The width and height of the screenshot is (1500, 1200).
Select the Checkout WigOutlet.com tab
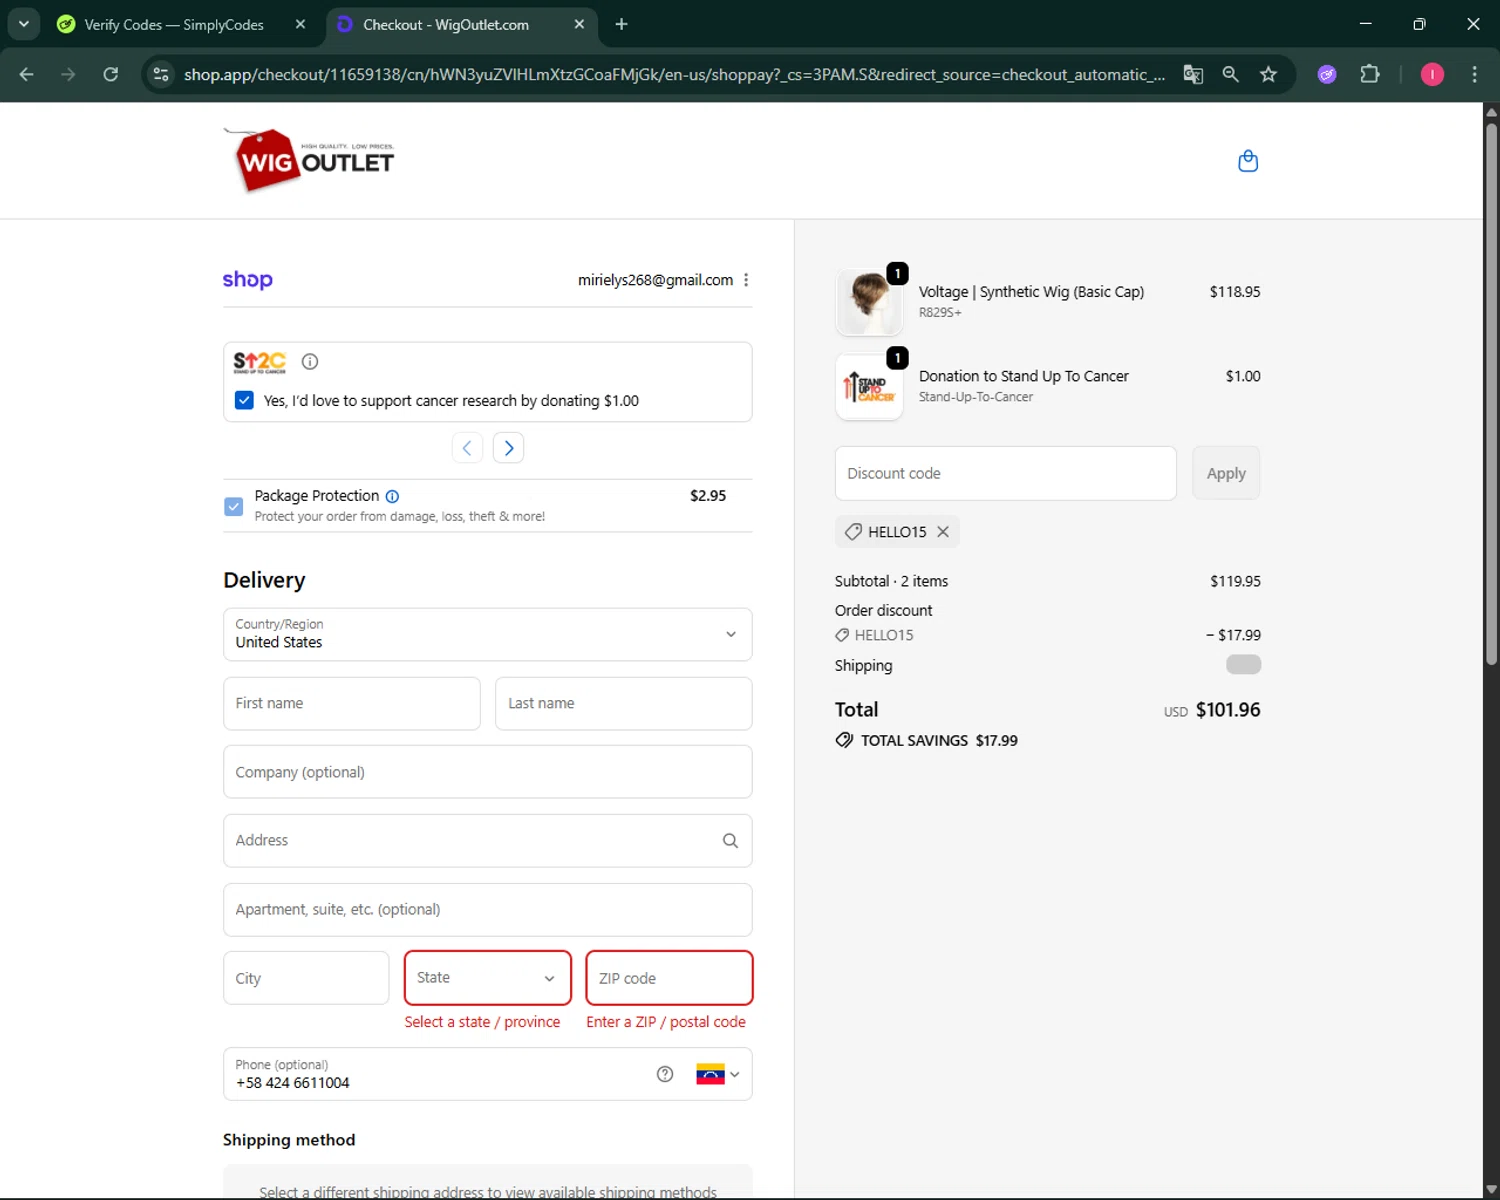(x=446, y=24)
